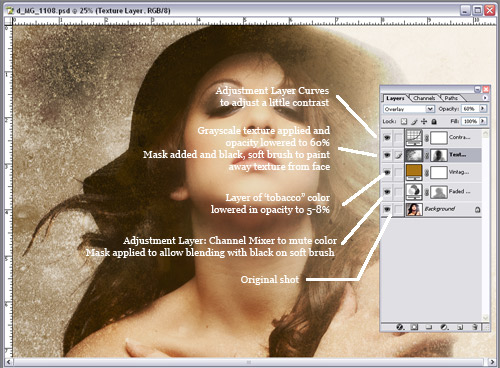This screenshot has height=368, width=500.
Task: Toggle link box on Background layer
Action: coord(399,209)
